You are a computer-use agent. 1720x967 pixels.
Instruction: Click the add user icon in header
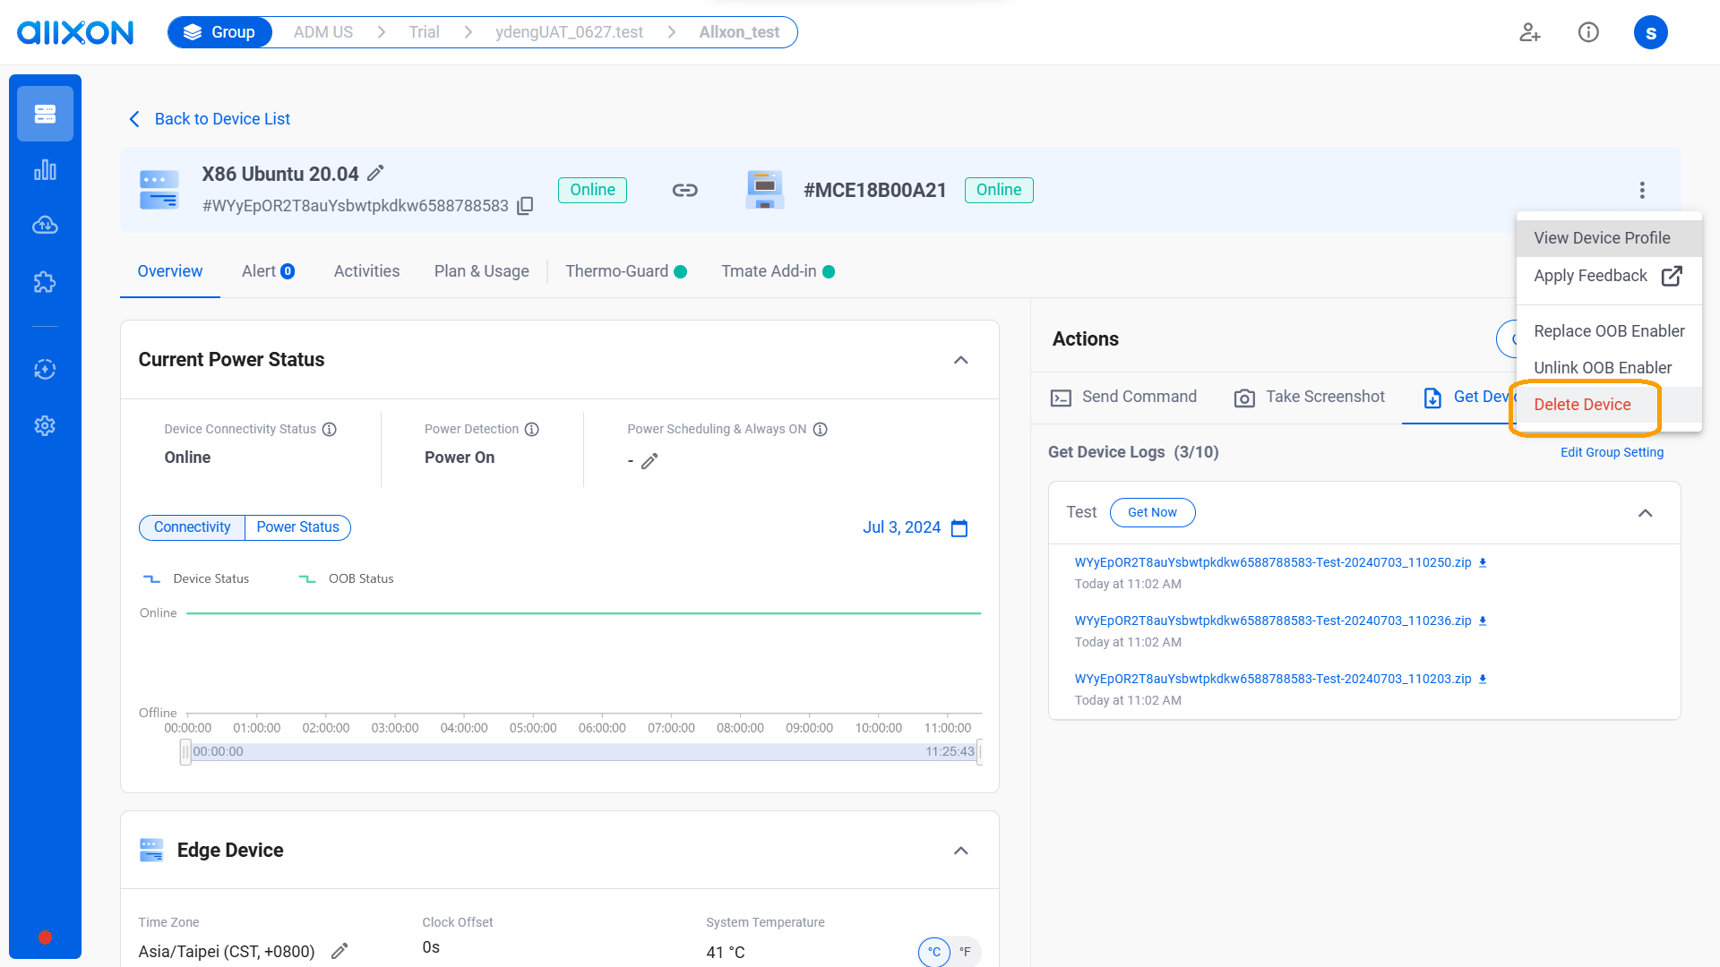click(x=1529, y=33)
